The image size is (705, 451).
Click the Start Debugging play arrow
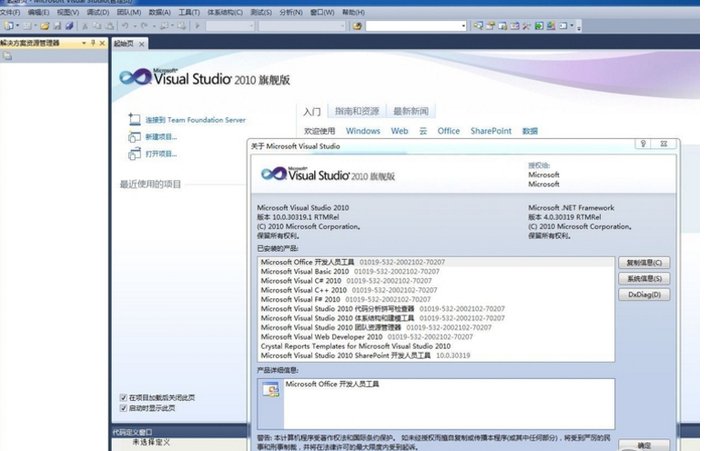(x=197, y=26)
